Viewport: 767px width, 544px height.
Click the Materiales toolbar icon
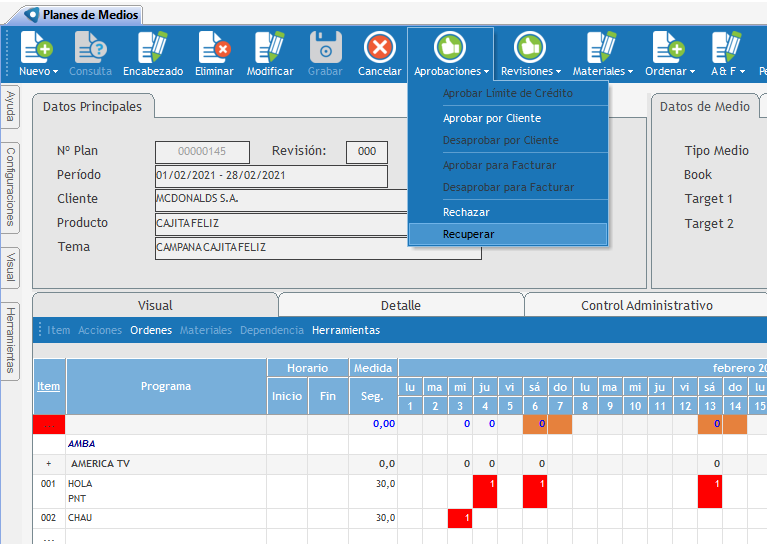[601, 47]
